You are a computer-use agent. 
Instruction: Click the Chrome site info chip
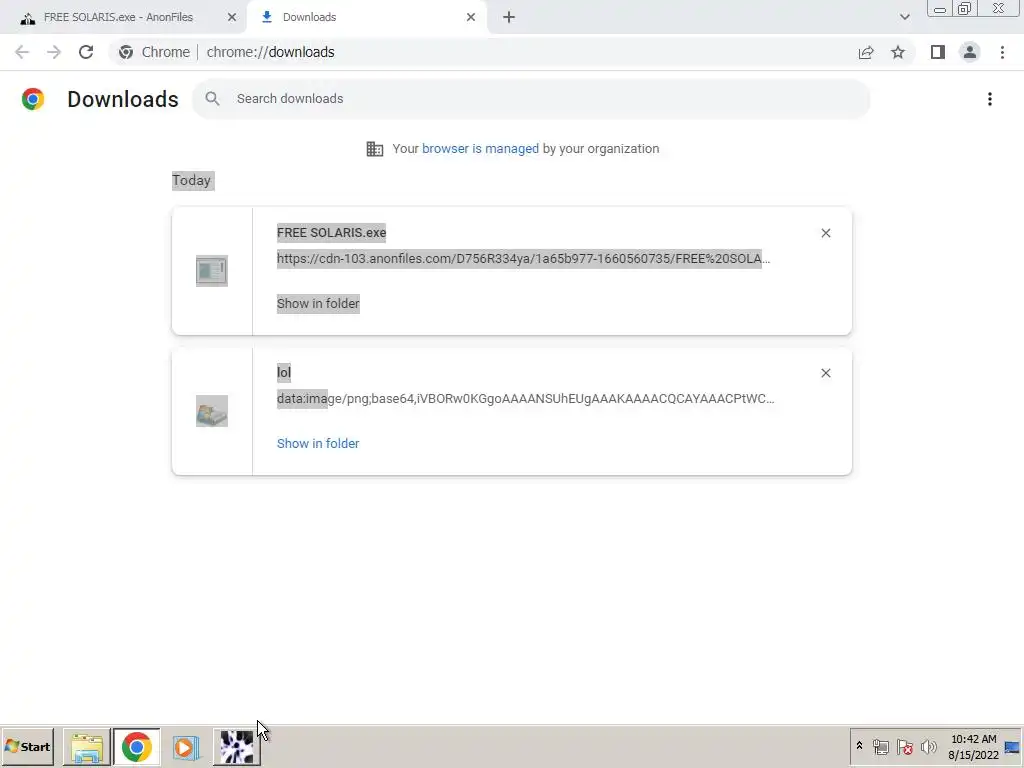click(154, 52)
